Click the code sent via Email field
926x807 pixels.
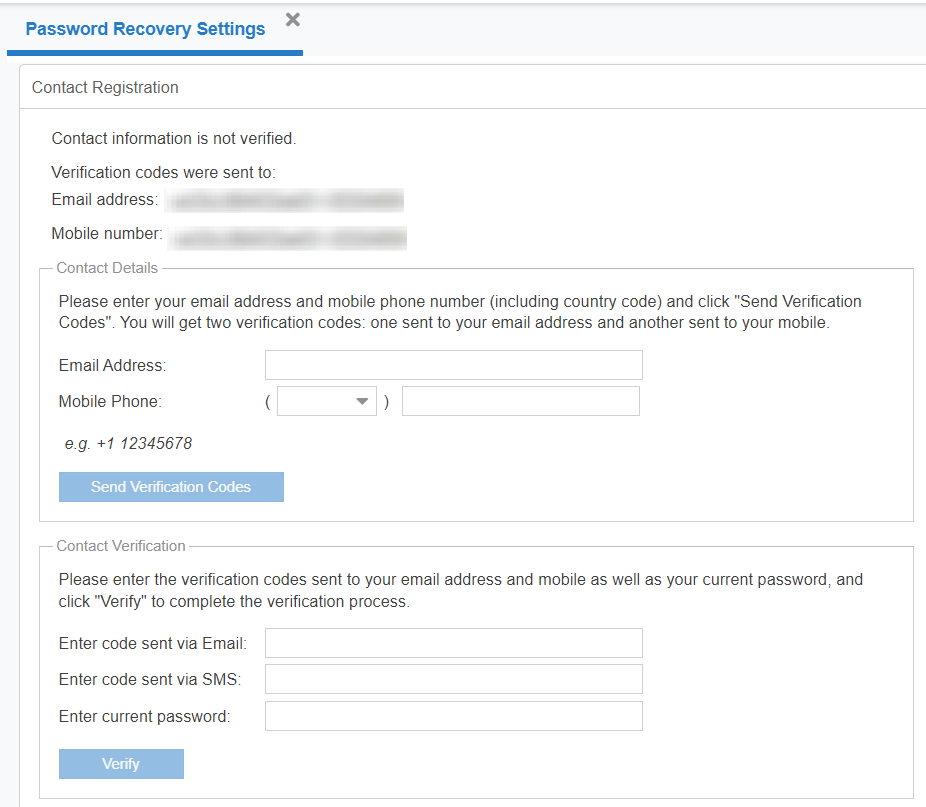coord(453,643)
